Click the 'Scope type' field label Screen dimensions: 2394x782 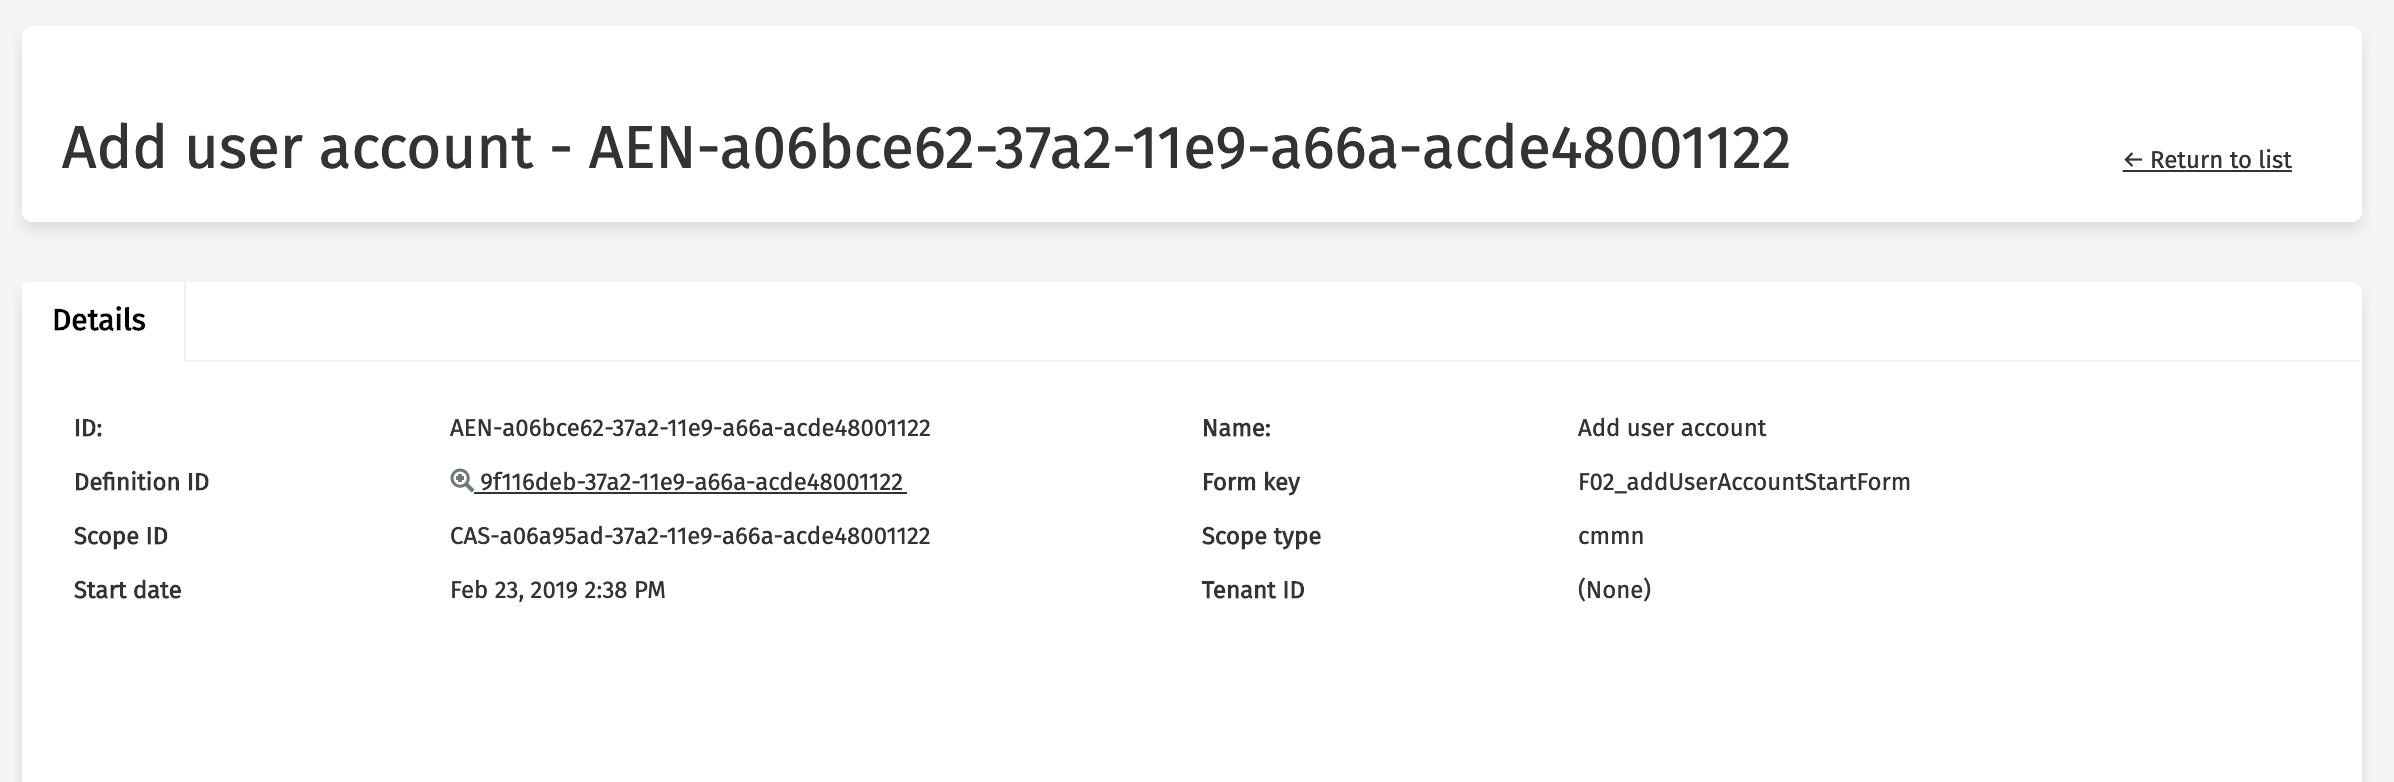pos(1261,536)
